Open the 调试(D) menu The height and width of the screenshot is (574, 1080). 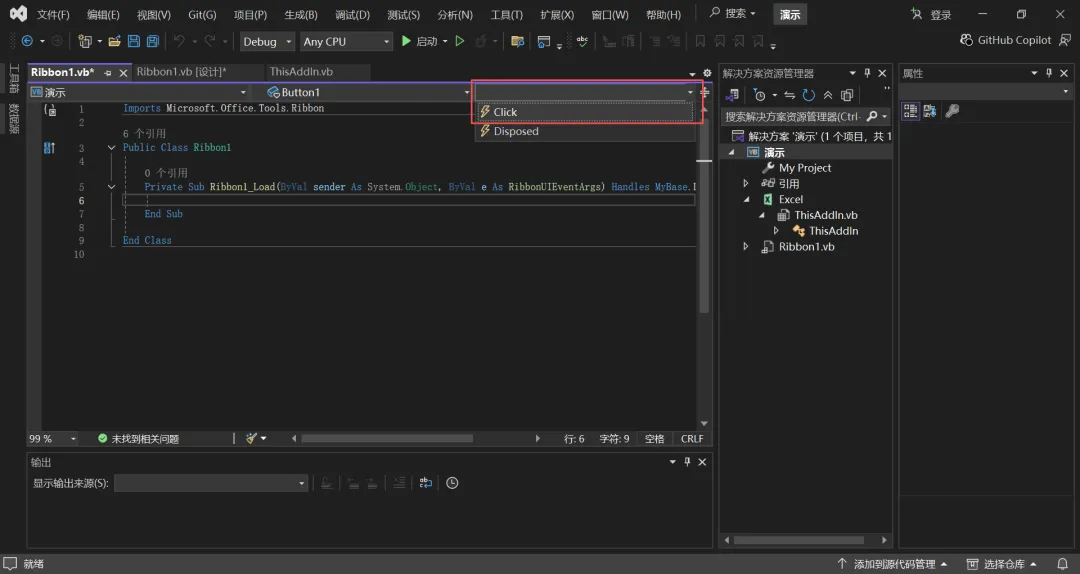point(352,15)
